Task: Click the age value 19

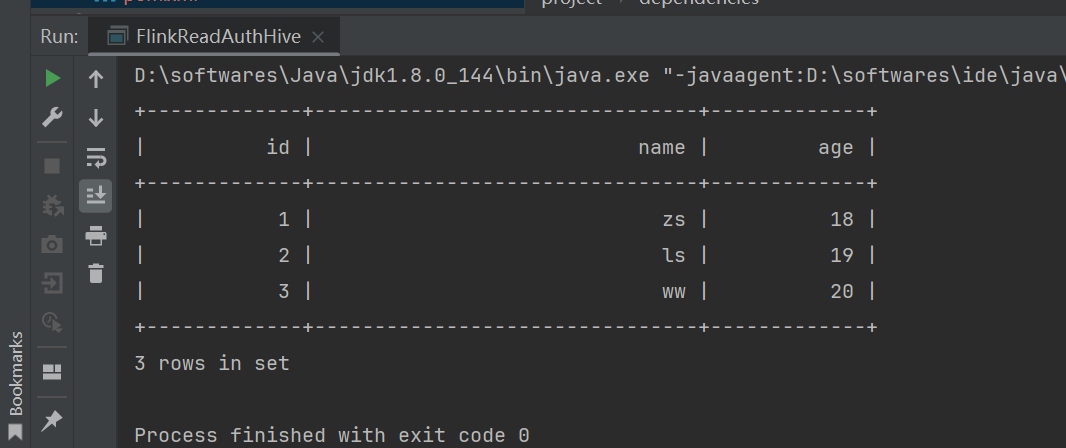Action: 842,256
